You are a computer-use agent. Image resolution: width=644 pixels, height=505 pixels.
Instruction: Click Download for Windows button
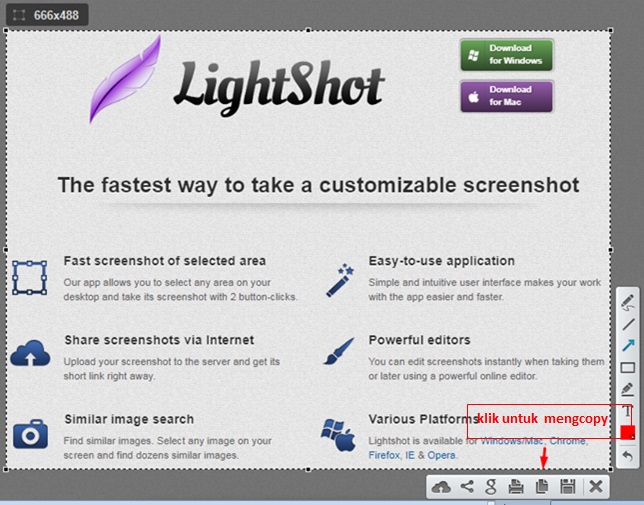pos(506,55)
